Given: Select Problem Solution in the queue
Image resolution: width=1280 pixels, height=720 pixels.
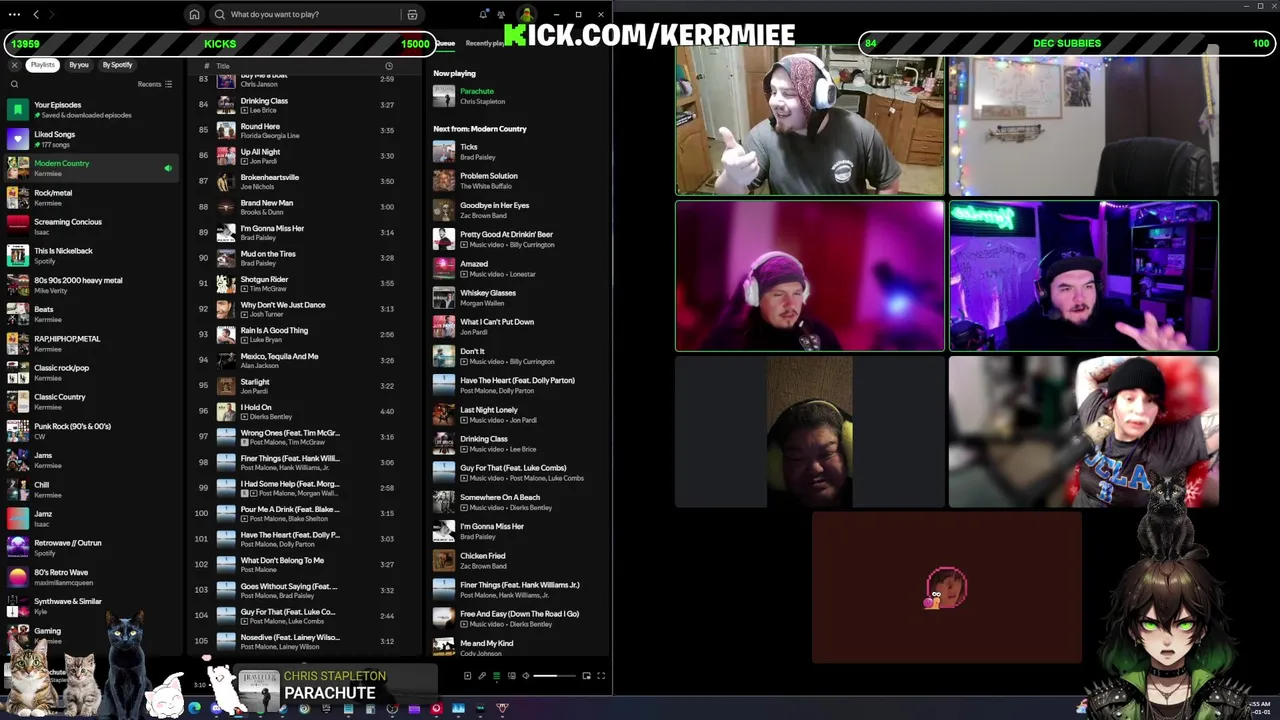Looking at the screenshot, I should (518, 180).
